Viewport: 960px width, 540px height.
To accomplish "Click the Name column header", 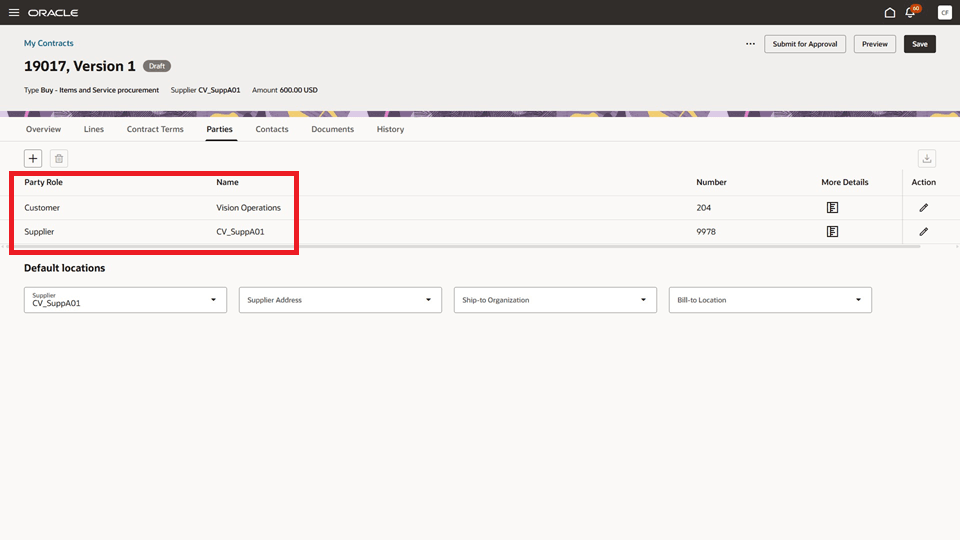I will (x=227, y=182).
